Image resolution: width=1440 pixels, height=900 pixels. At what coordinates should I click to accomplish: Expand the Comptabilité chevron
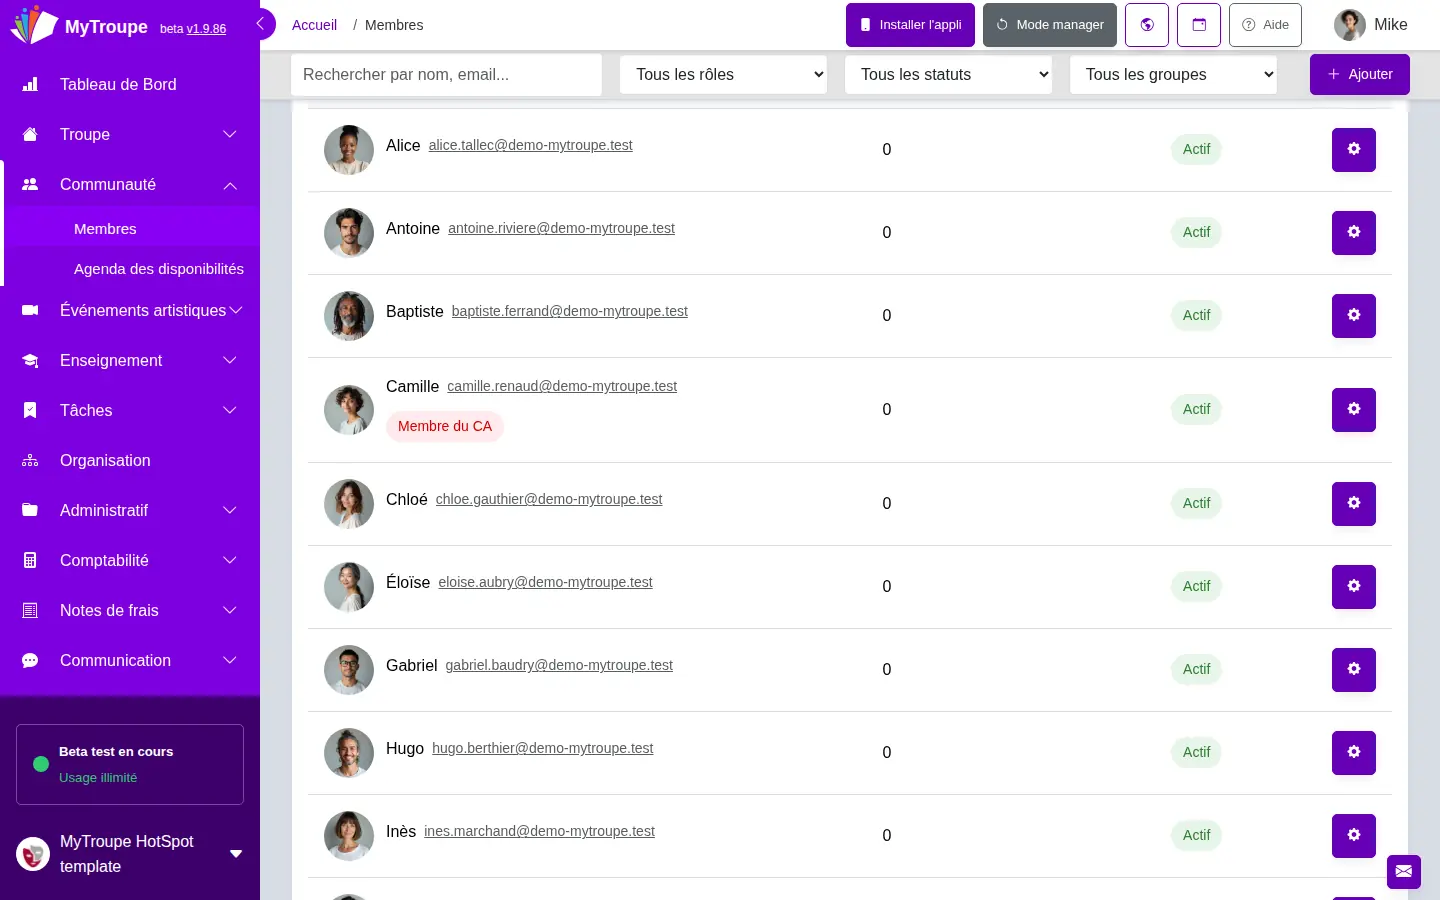point(230,561)
